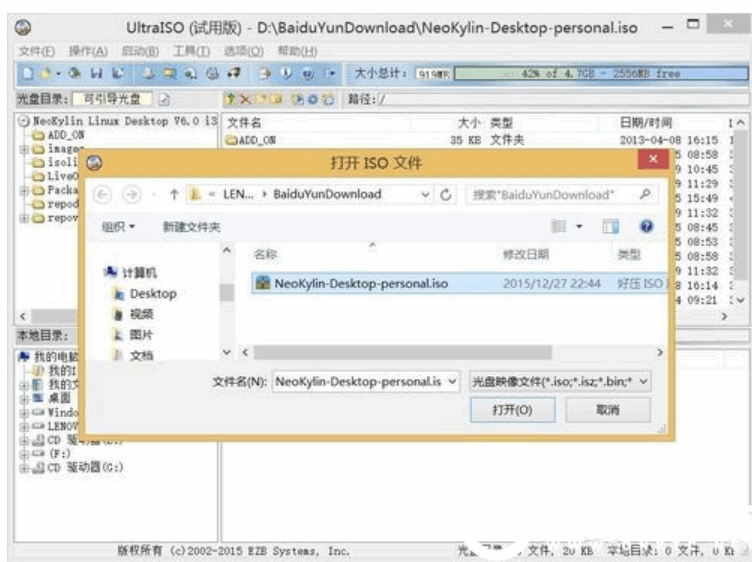Viewport: 752px width, 562px height.
Task: Click the Save floppy icon in UltraISO toolbar
Action: tap(96, 73)
